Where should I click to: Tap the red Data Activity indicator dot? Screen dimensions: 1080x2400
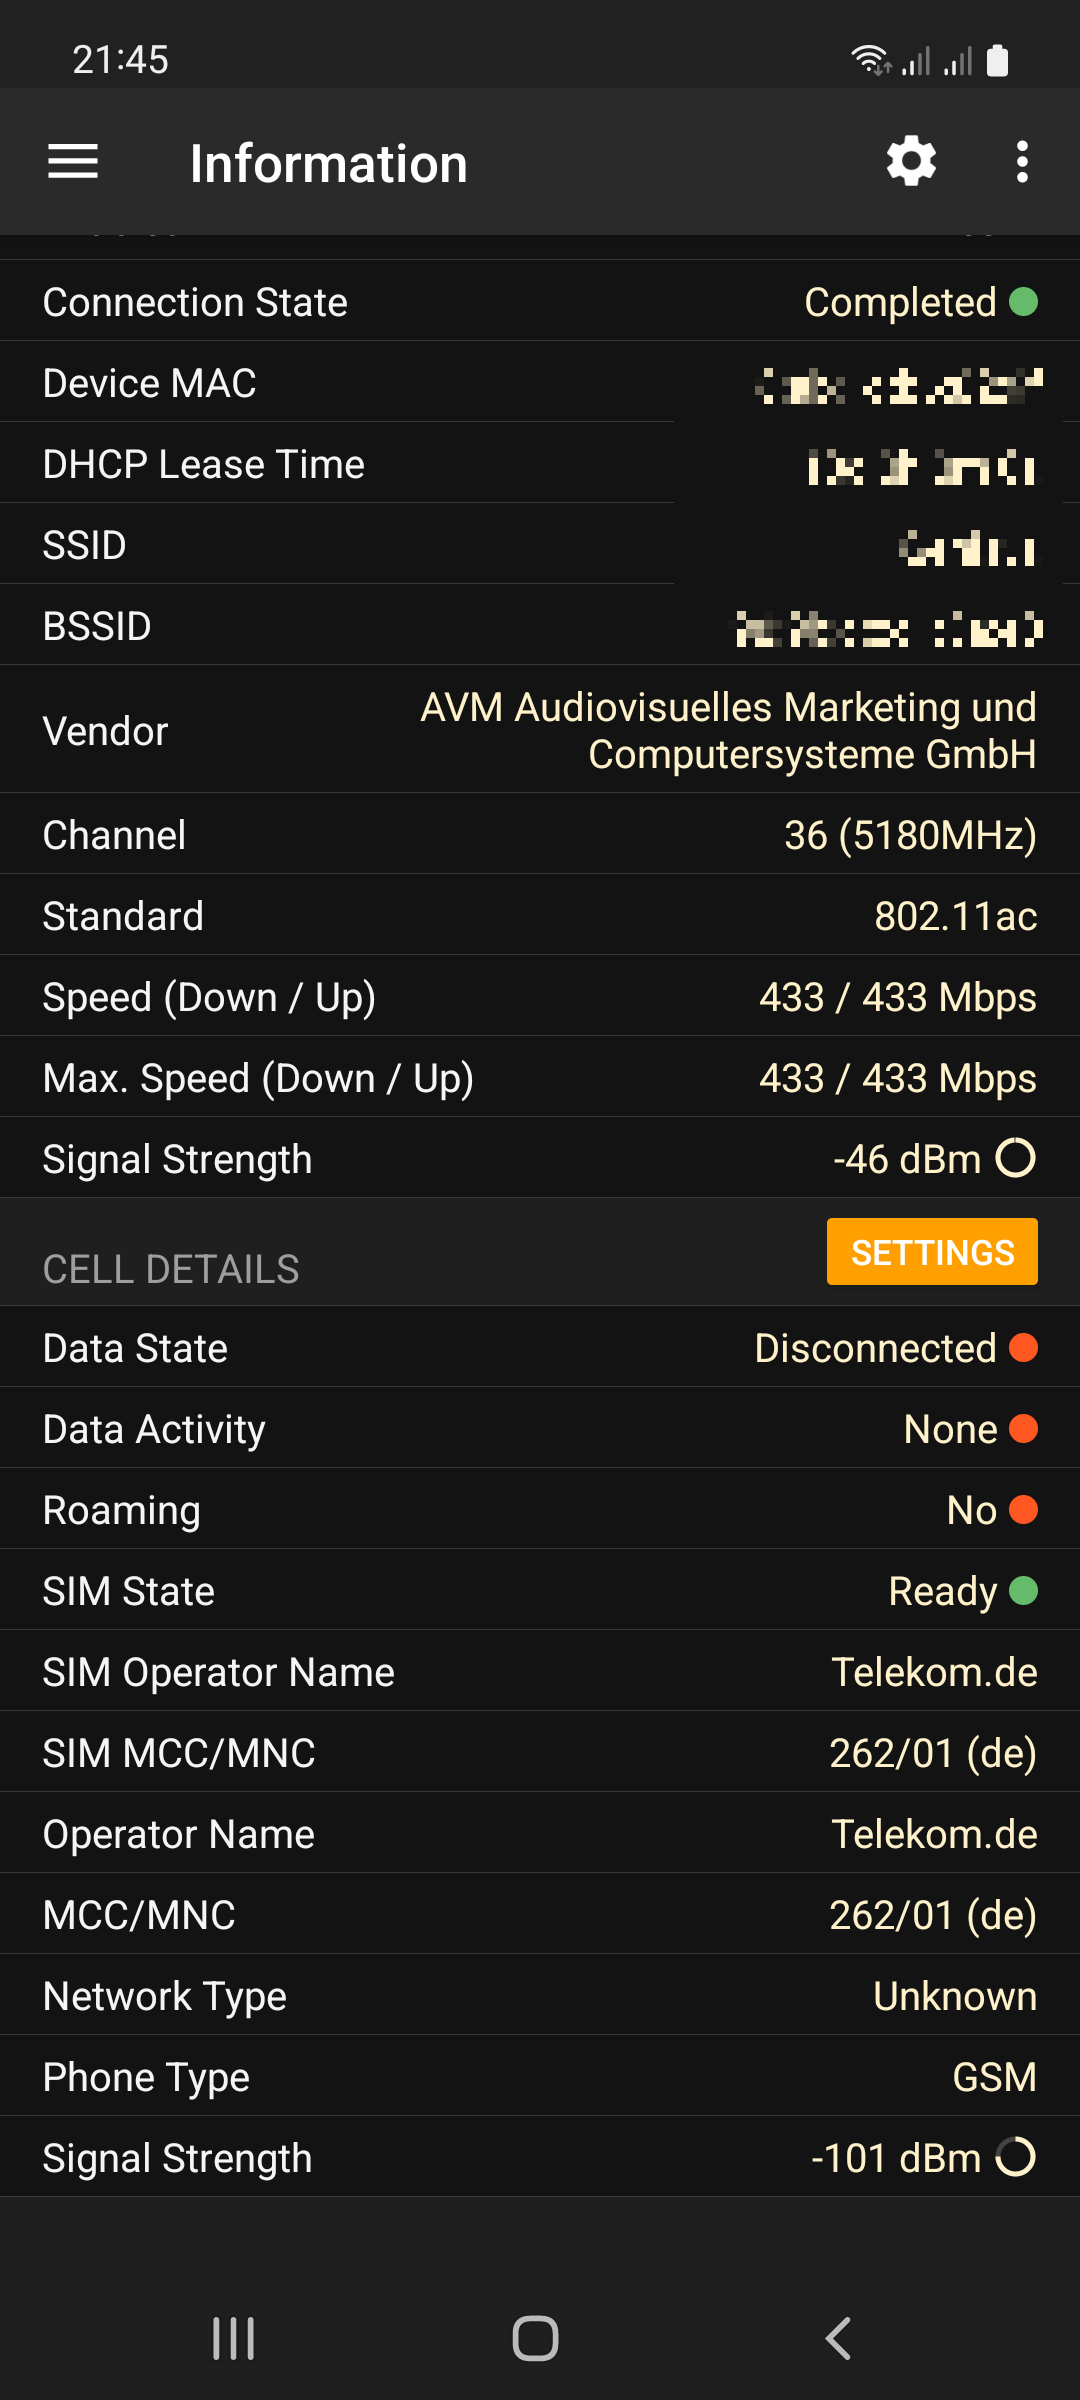pyautogui.click(x=1023, y=1429)
